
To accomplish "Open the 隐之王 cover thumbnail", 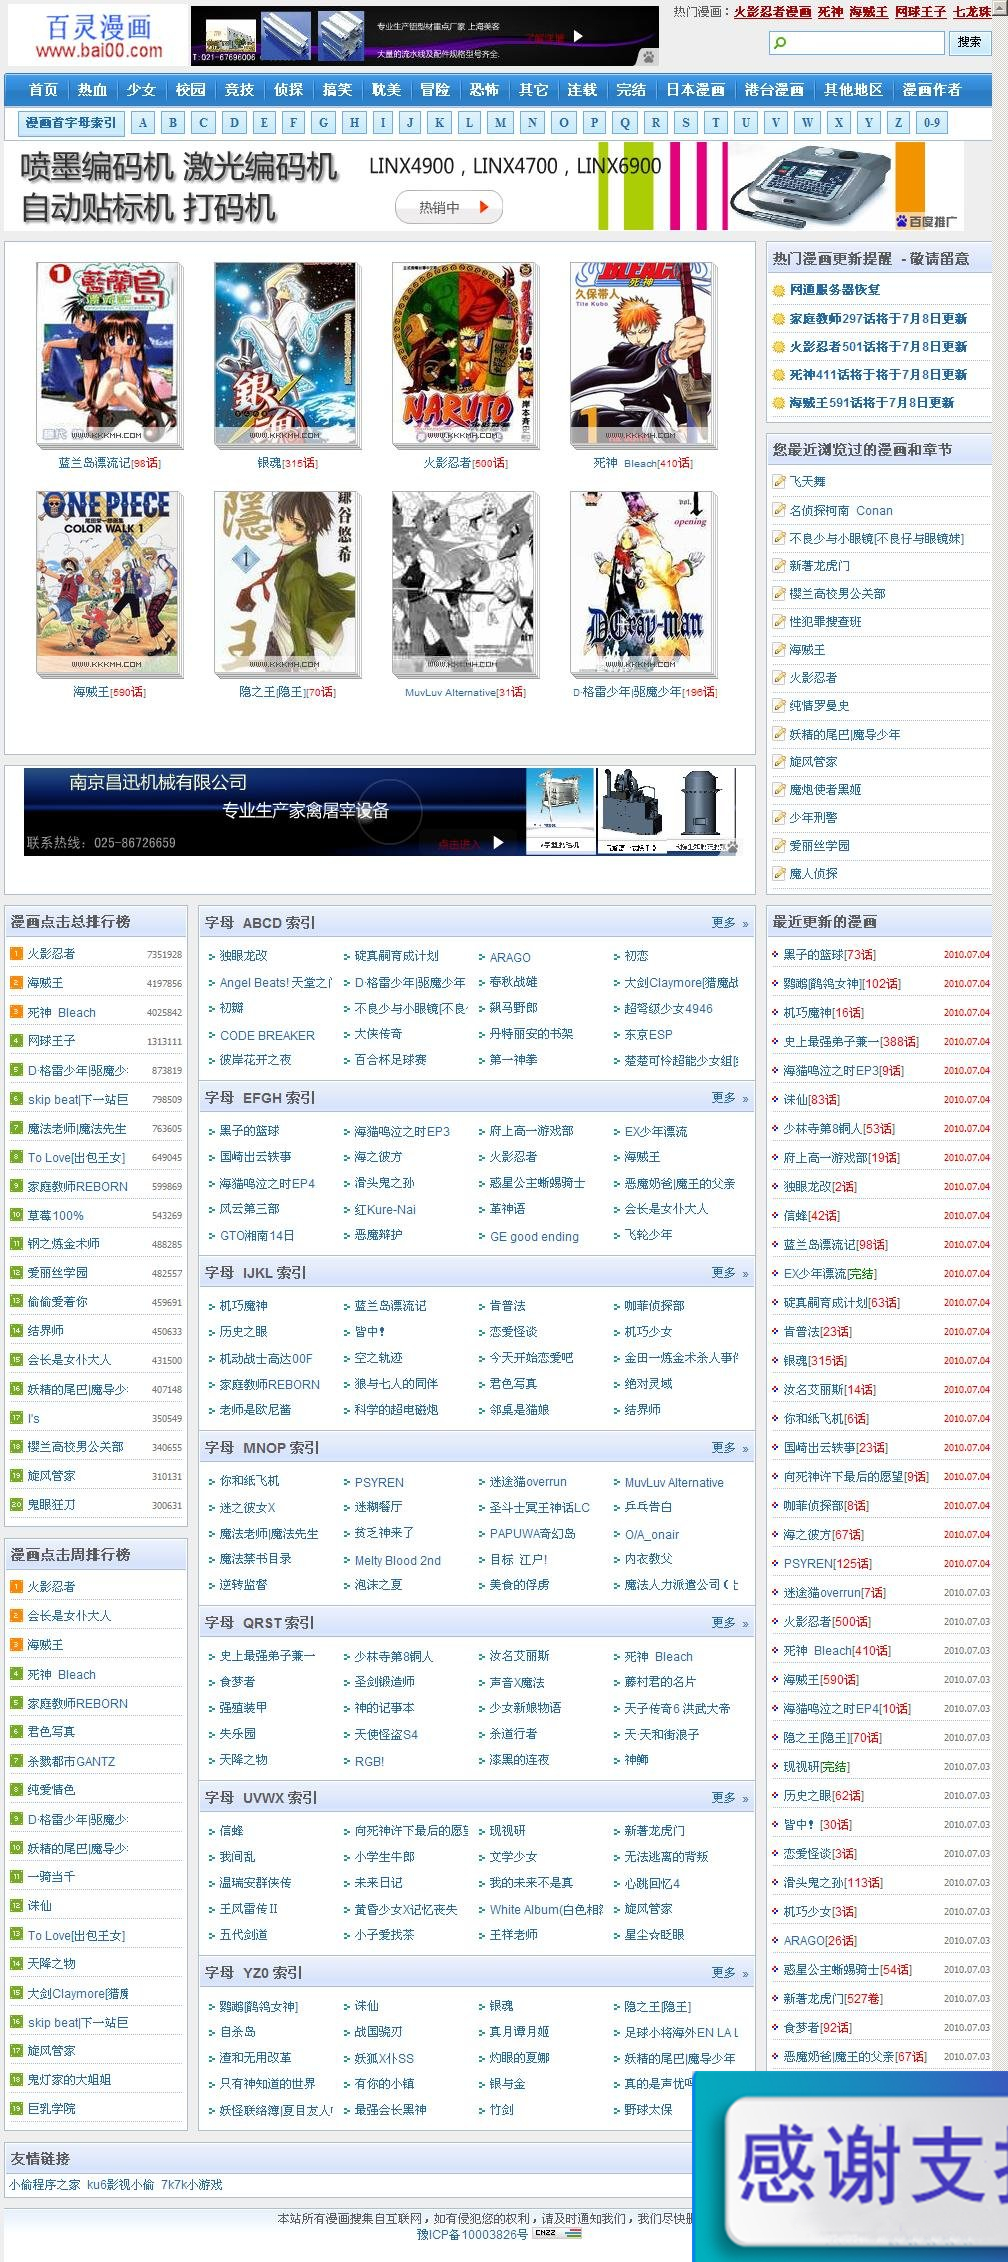I will (286, 584).
